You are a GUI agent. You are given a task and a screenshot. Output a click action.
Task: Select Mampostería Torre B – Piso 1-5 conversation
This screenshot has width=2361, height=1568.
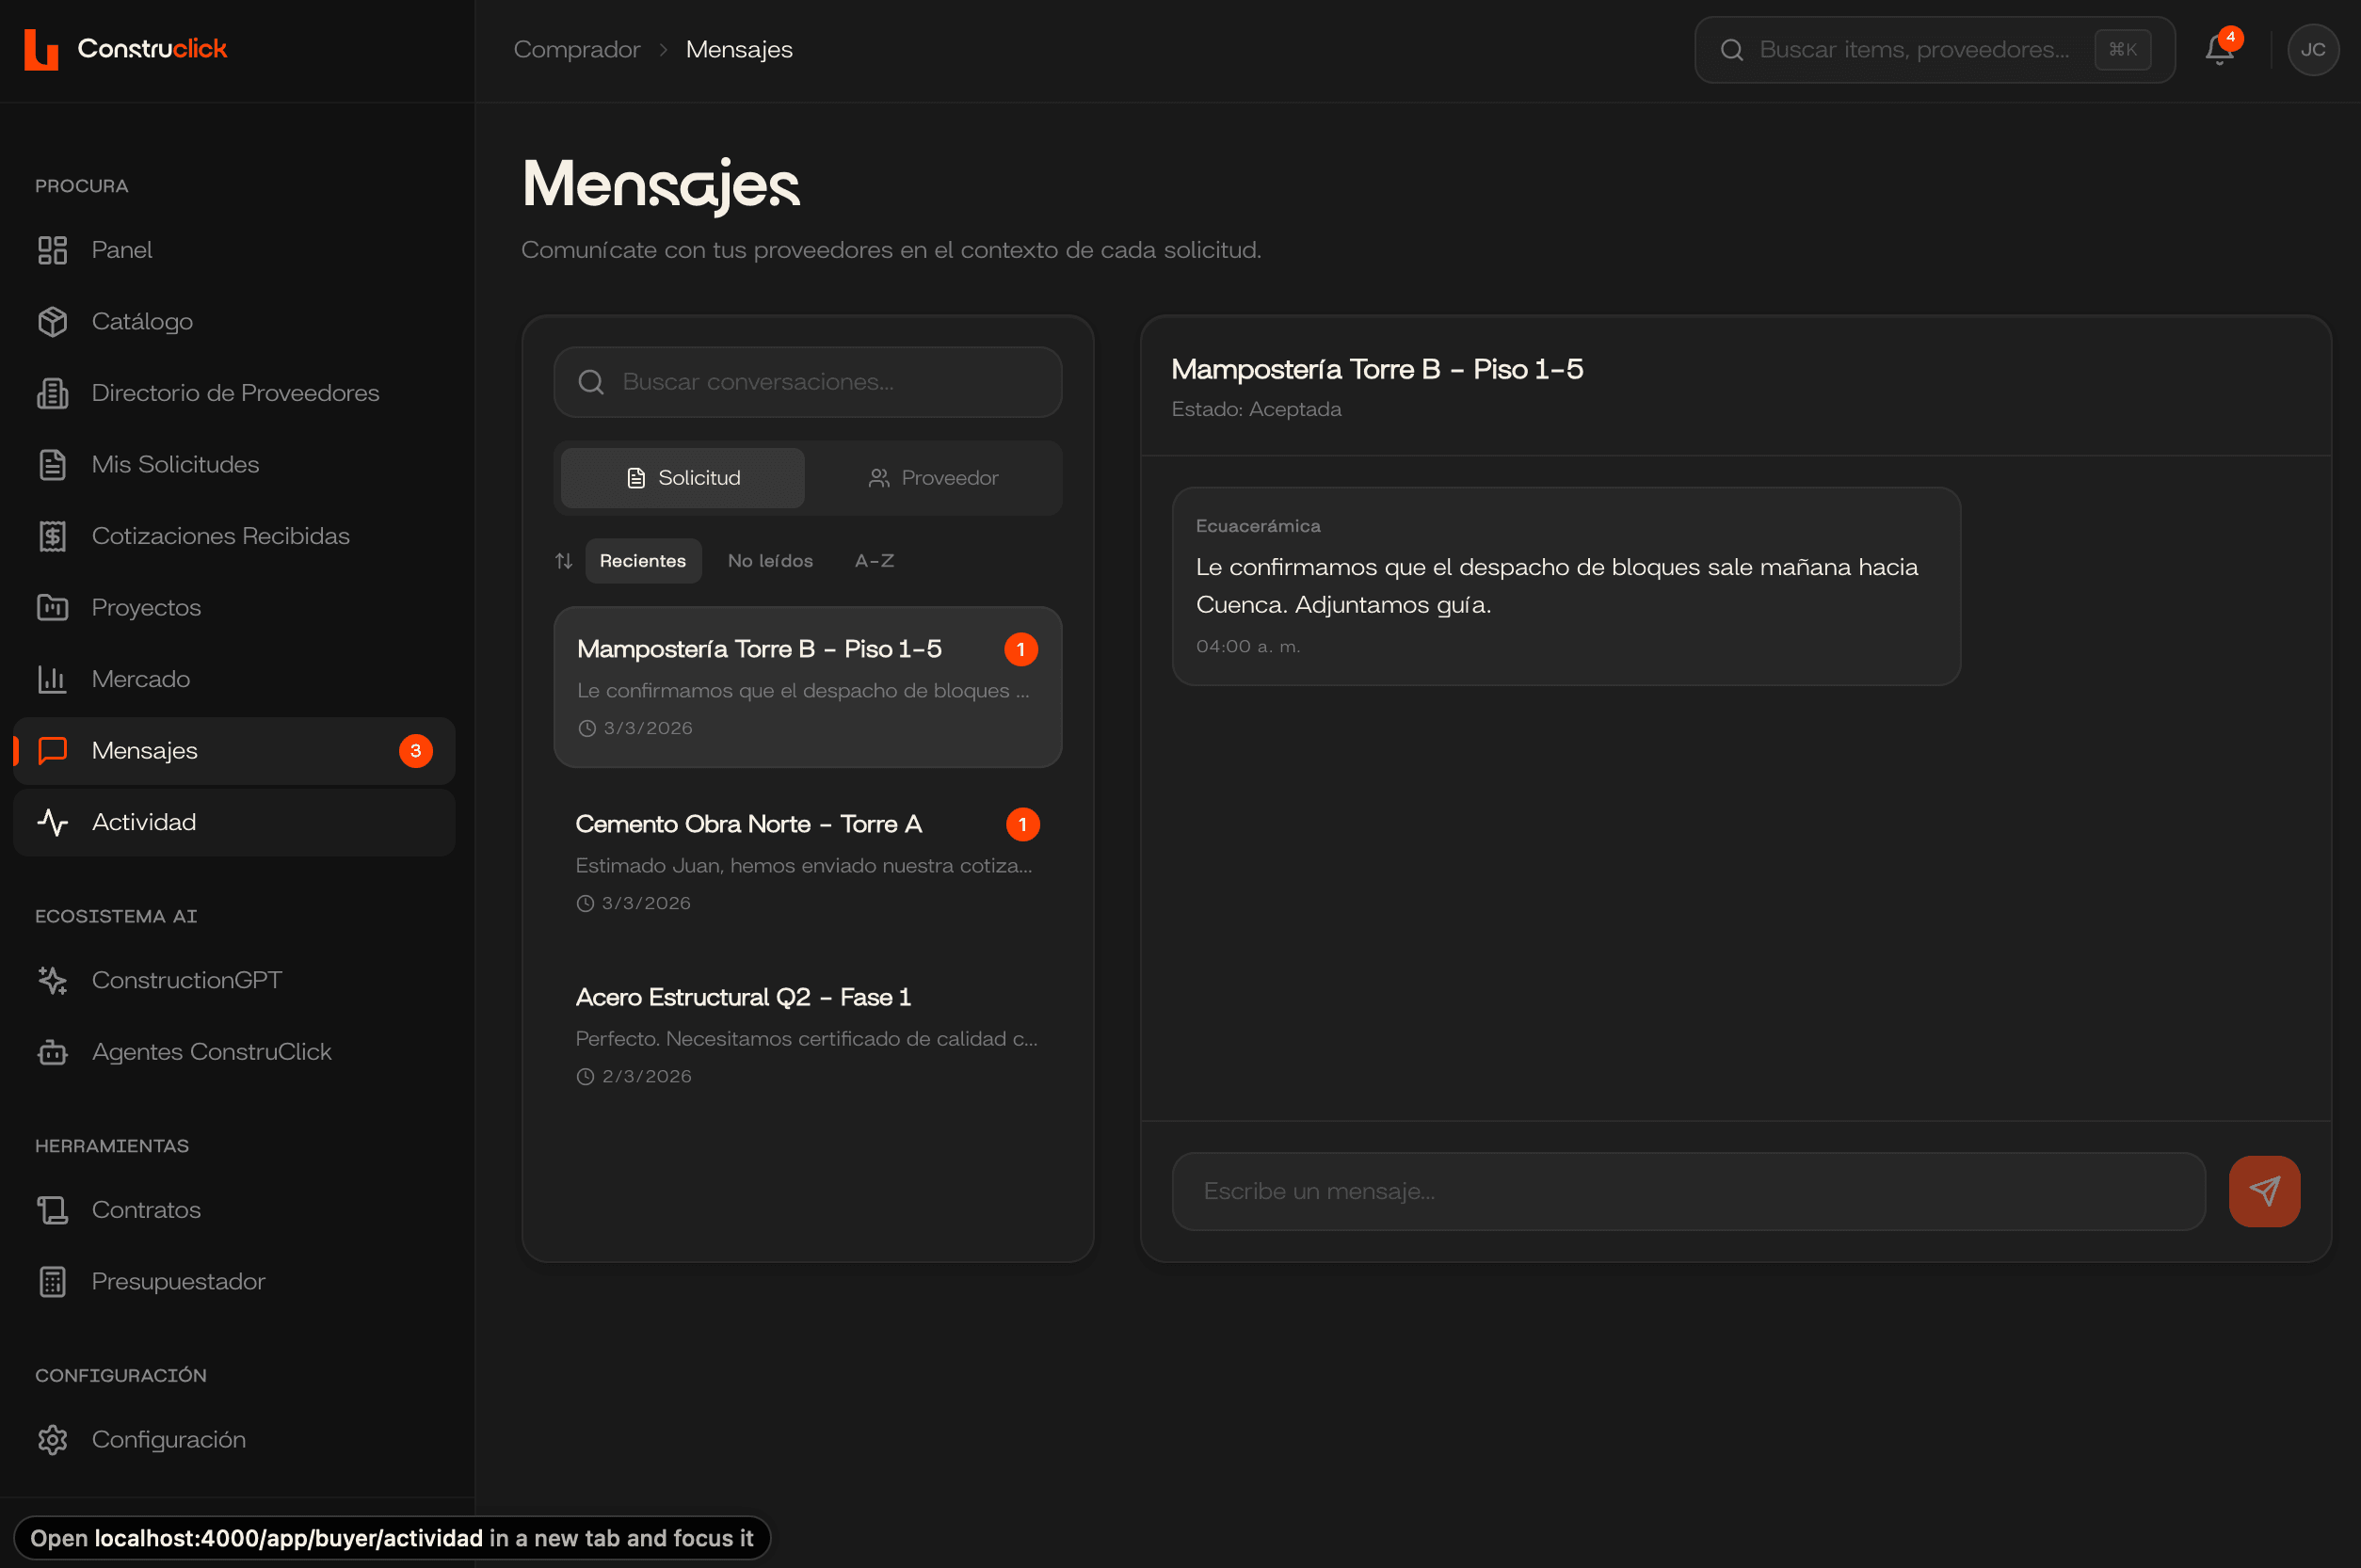807,687
